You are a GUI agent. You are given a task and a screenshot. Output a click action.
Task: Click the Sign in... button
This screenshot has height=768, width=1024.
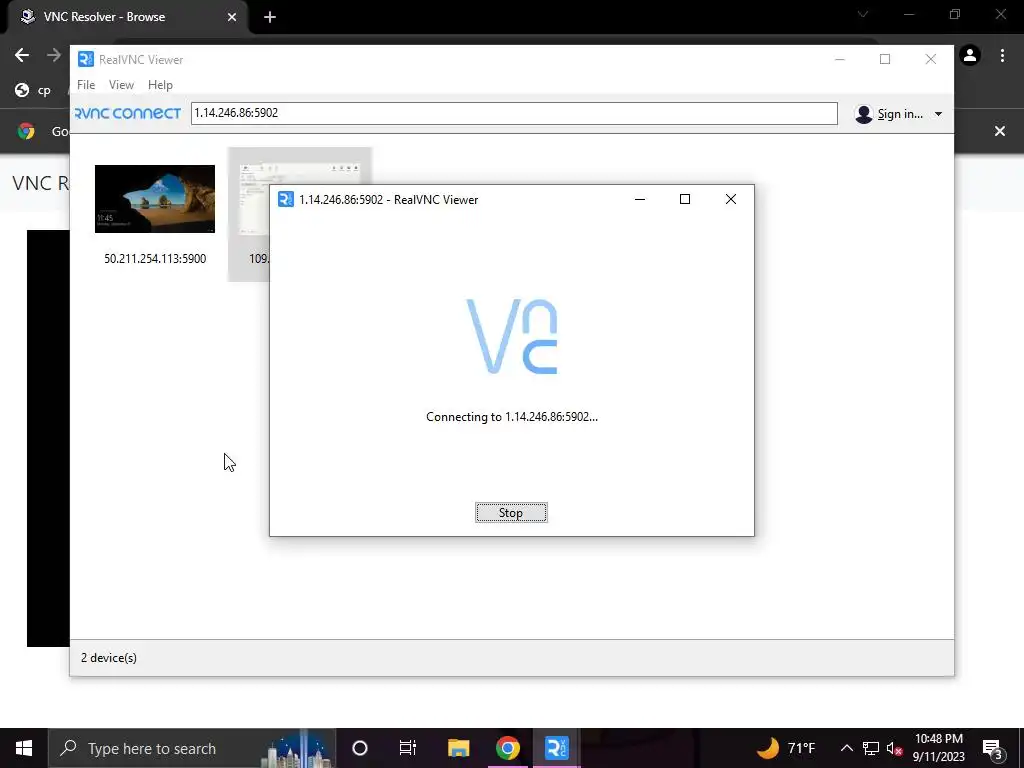coord(889,114)
